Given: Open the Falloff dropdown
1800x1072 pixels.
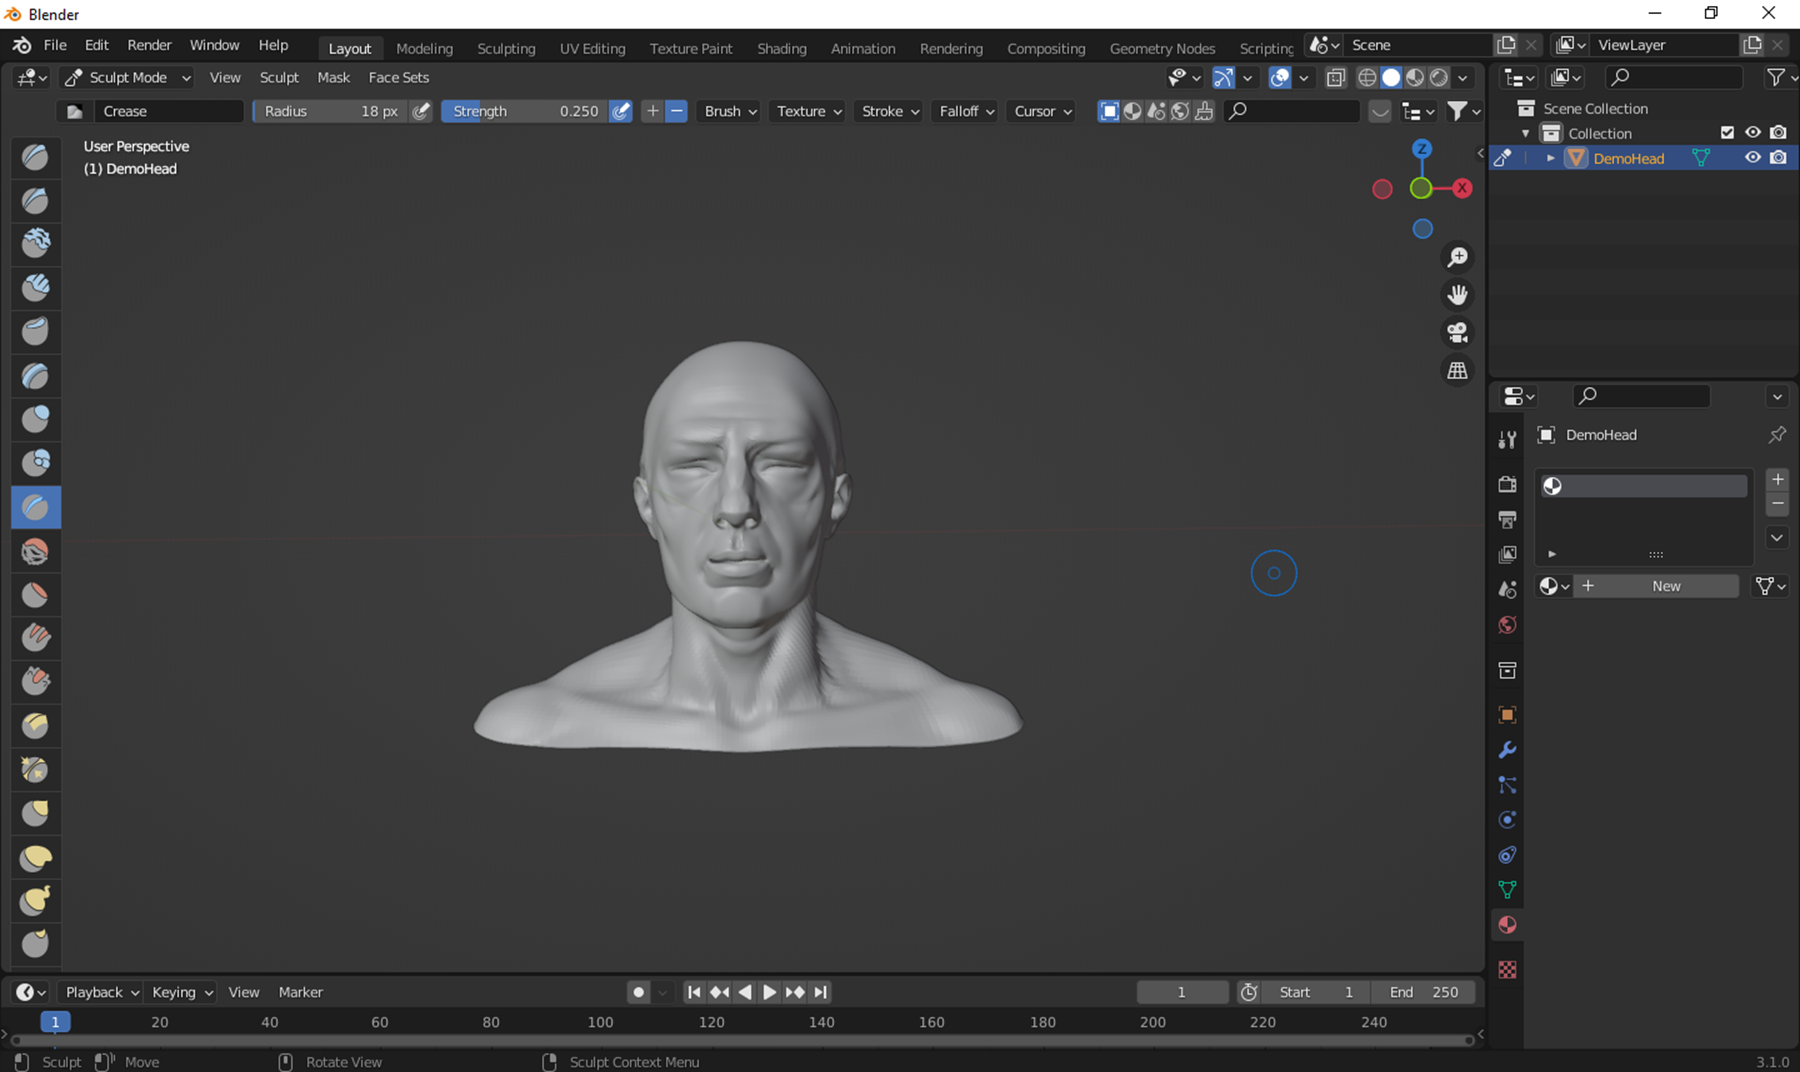Looking at the screenshot, I should [x=966, y=111].
